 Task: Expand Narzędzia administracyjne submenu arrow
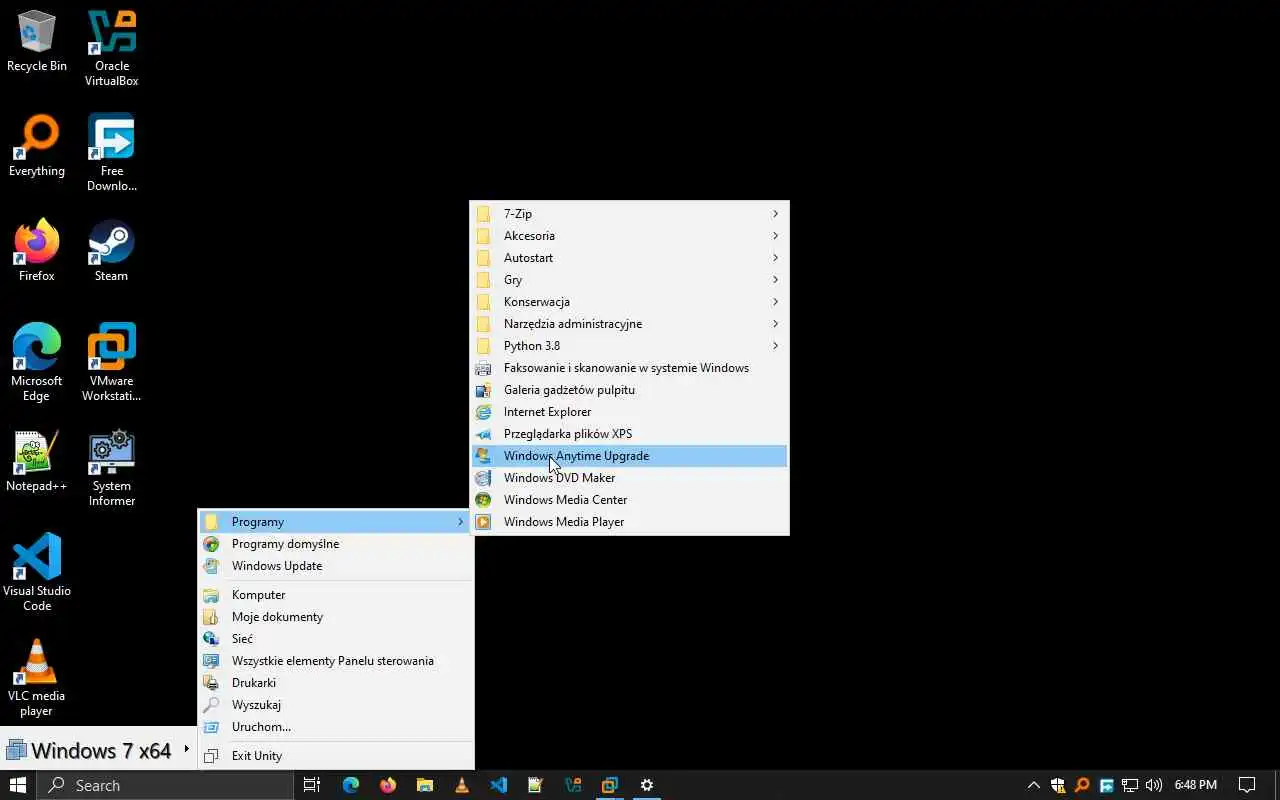775,324
